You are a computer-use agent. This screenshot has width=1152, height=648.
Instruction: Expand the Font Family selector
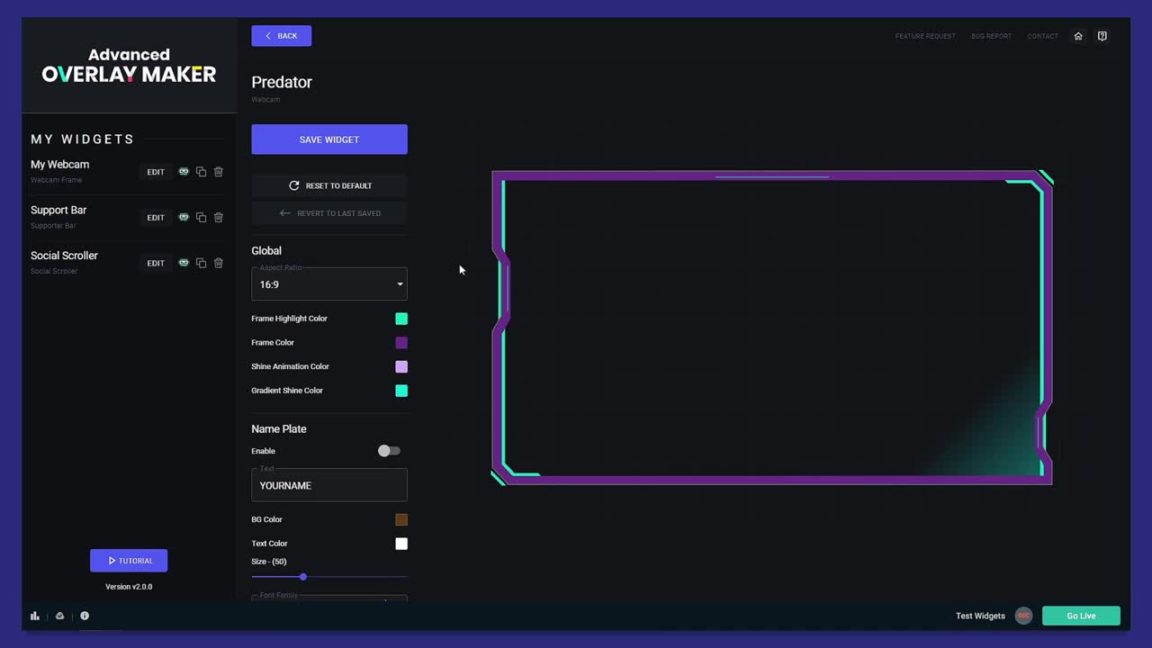click(x=329, y=598)
